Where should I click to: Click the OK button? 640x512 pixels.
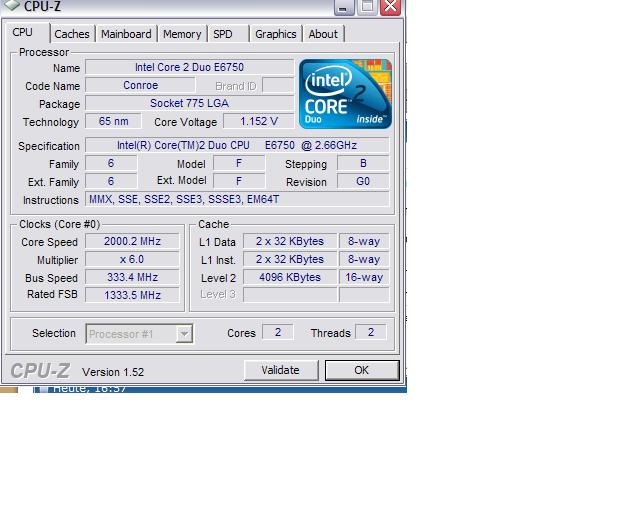pos(362,370)
